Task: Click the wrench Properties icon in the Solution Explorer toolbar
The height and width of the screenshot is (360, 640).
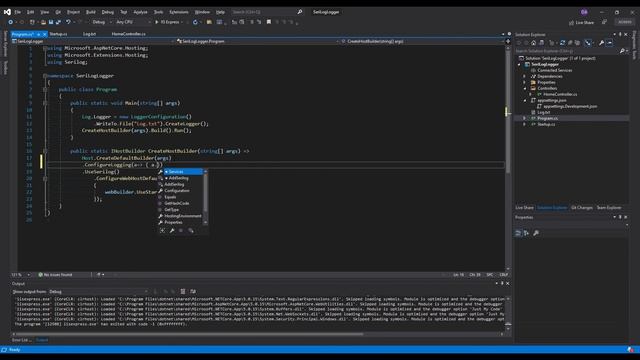Action: click(x=601, y=43)
